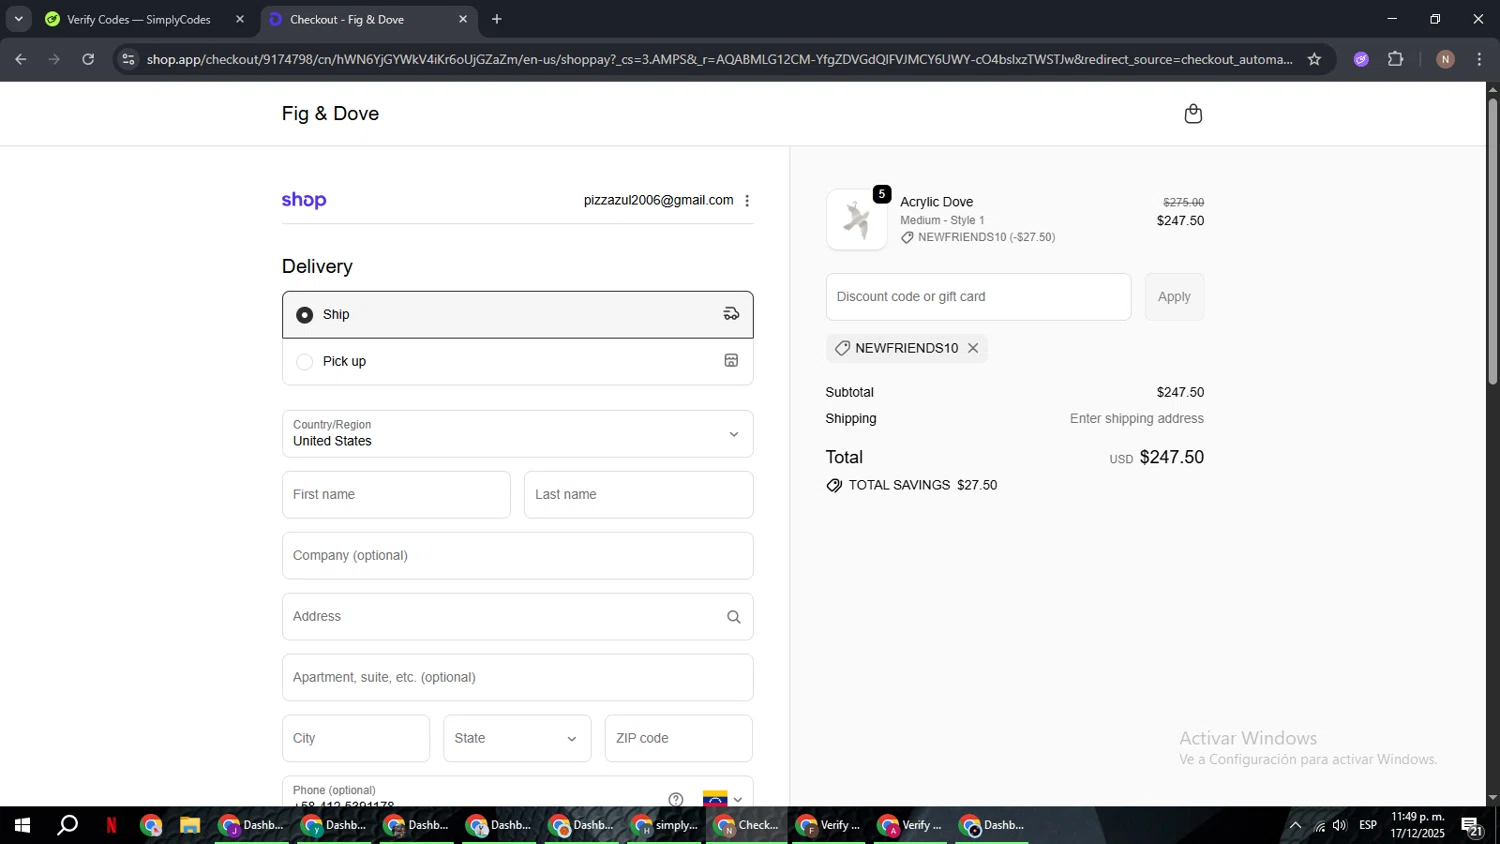
Task: Go back to the previous page
Action: coord(21,59)
